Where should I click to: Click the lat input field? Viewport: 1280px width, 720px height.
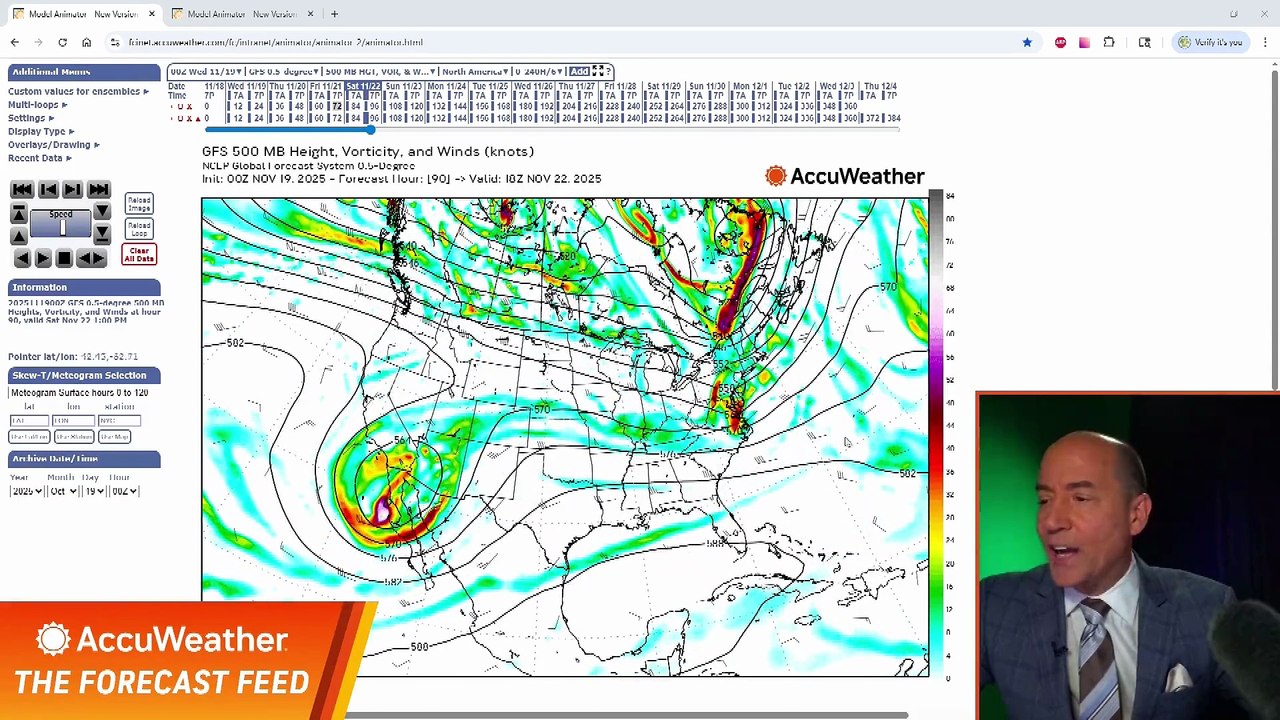pyautogui.click(x=29, y=421)
